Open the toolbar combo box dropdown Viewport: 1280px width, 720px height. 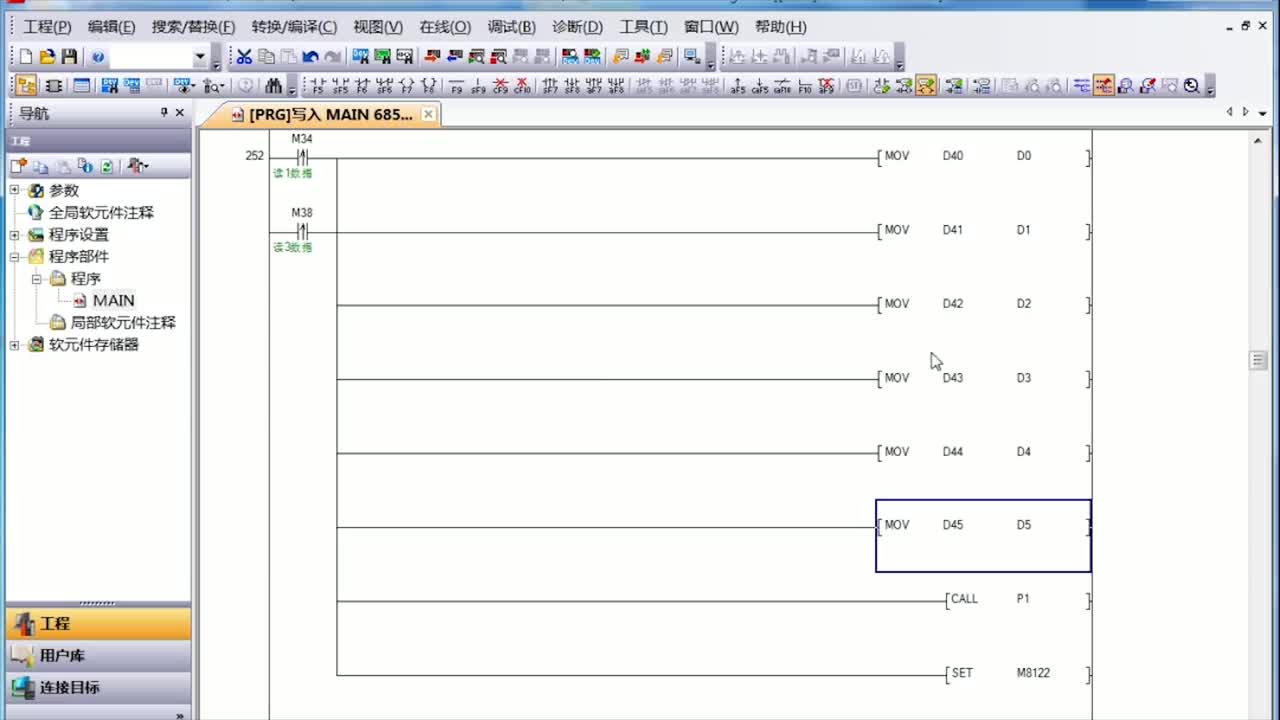[x=199, y=58]
